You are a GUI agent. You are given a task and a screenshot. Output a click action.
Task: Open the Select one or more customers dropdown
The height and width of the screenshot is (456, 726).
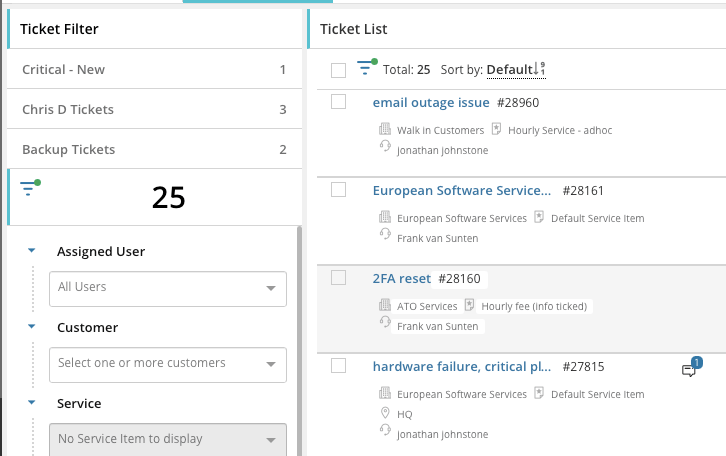pos(168,363)
